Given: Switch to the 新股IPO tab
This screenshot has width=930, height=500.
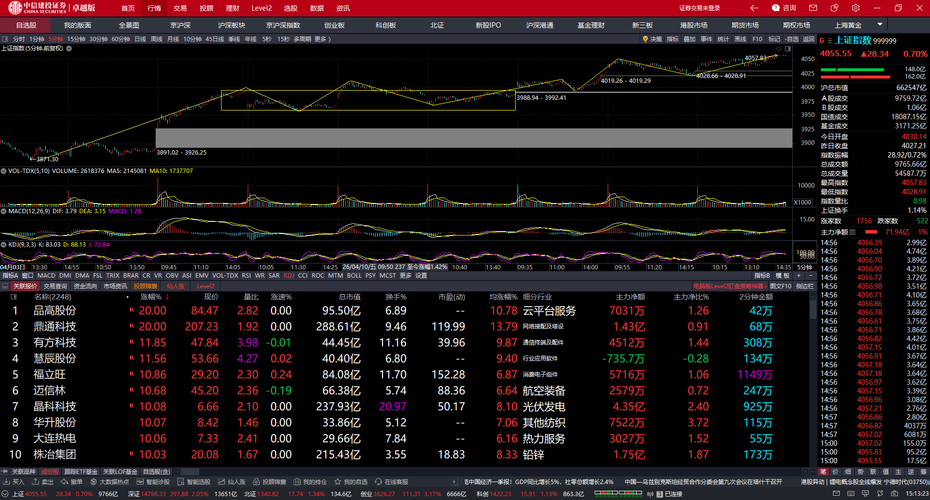Looking at the screenshot, I should pos(488,25).
